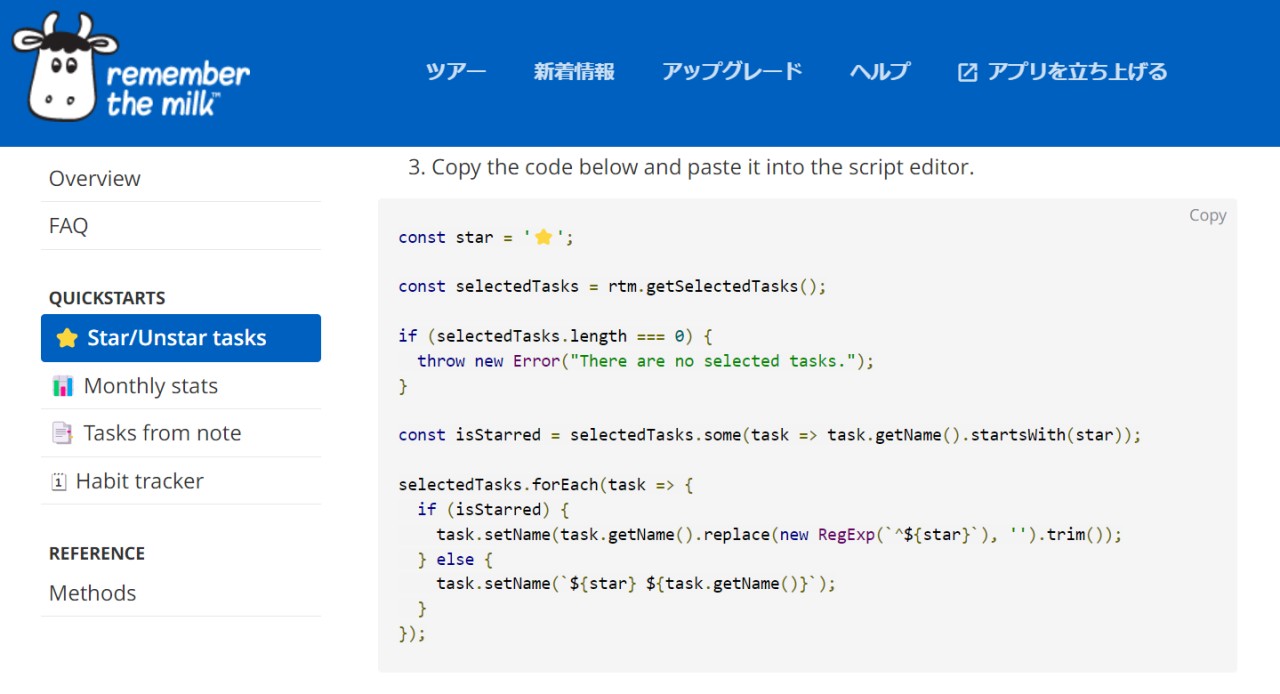The image size is (1280, 694).
Task: Select the Star/Unstar tasks label
Action: click(x=177, y=338)
